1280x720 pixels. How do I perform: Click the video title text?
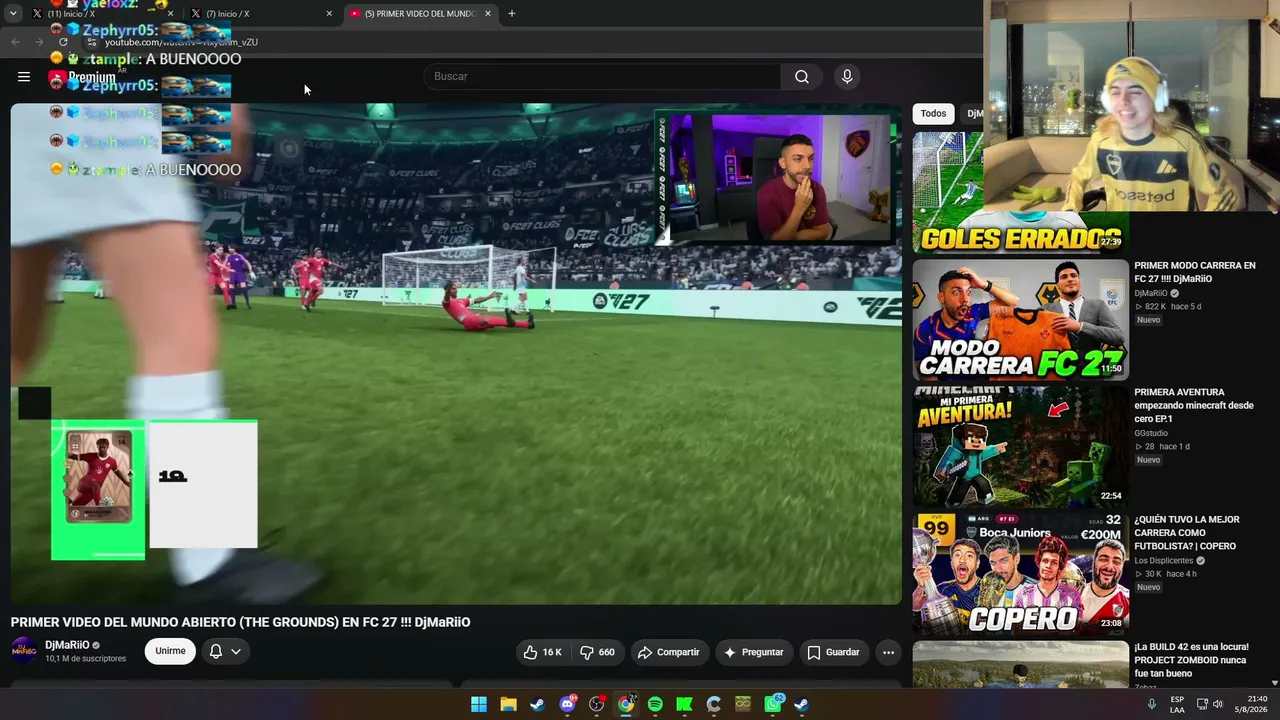[240, 622]
